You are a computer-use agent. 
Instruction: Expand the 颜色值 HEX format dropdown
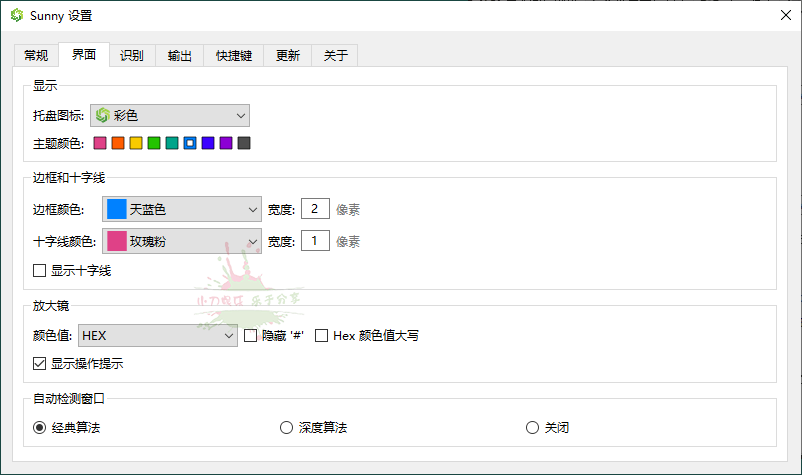(158, 336)
